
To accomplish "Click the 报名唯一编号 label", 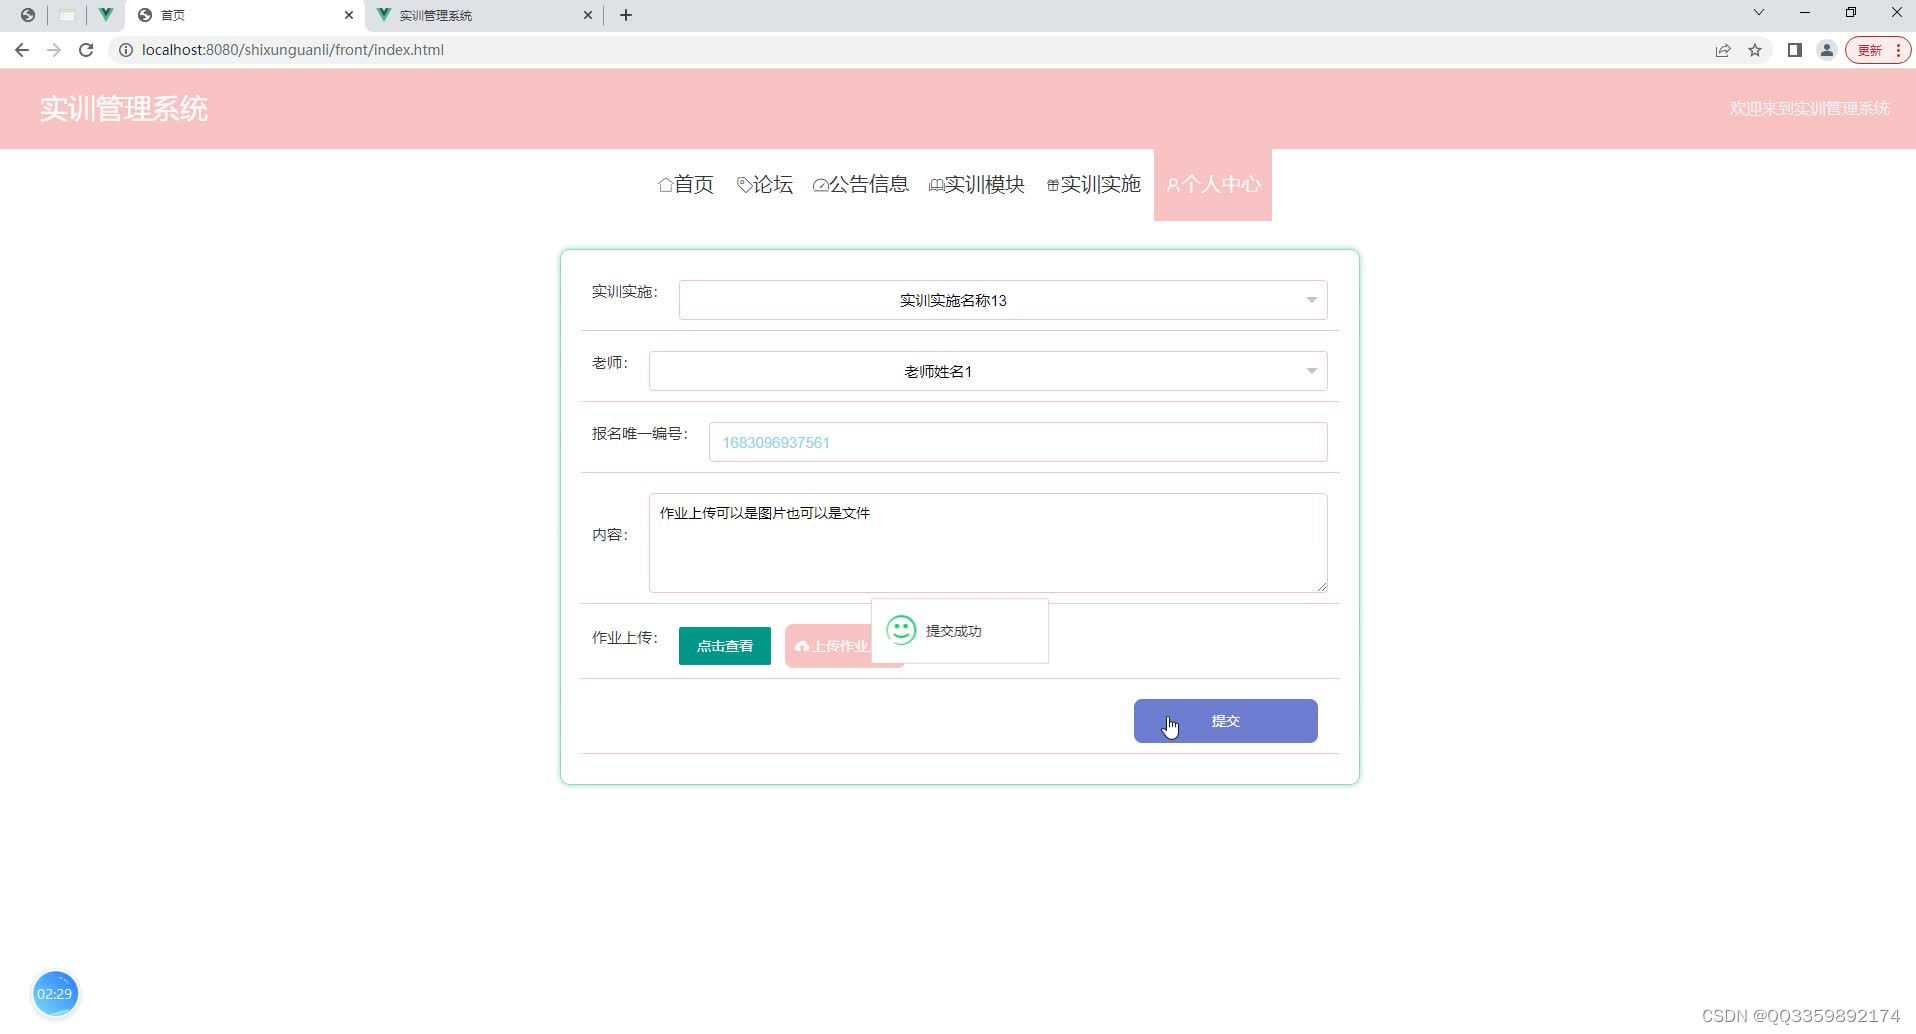I will (x=640, y=433).
